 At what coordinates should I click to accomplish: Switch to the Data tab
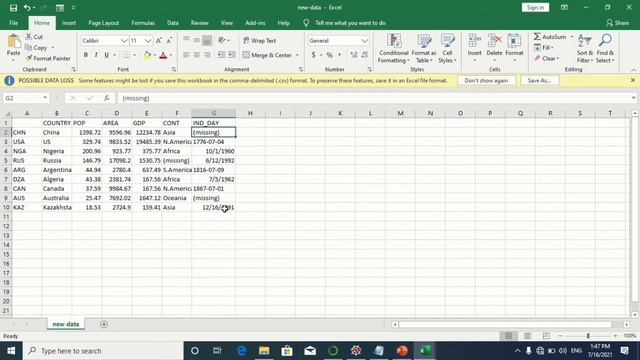point(173,23)
